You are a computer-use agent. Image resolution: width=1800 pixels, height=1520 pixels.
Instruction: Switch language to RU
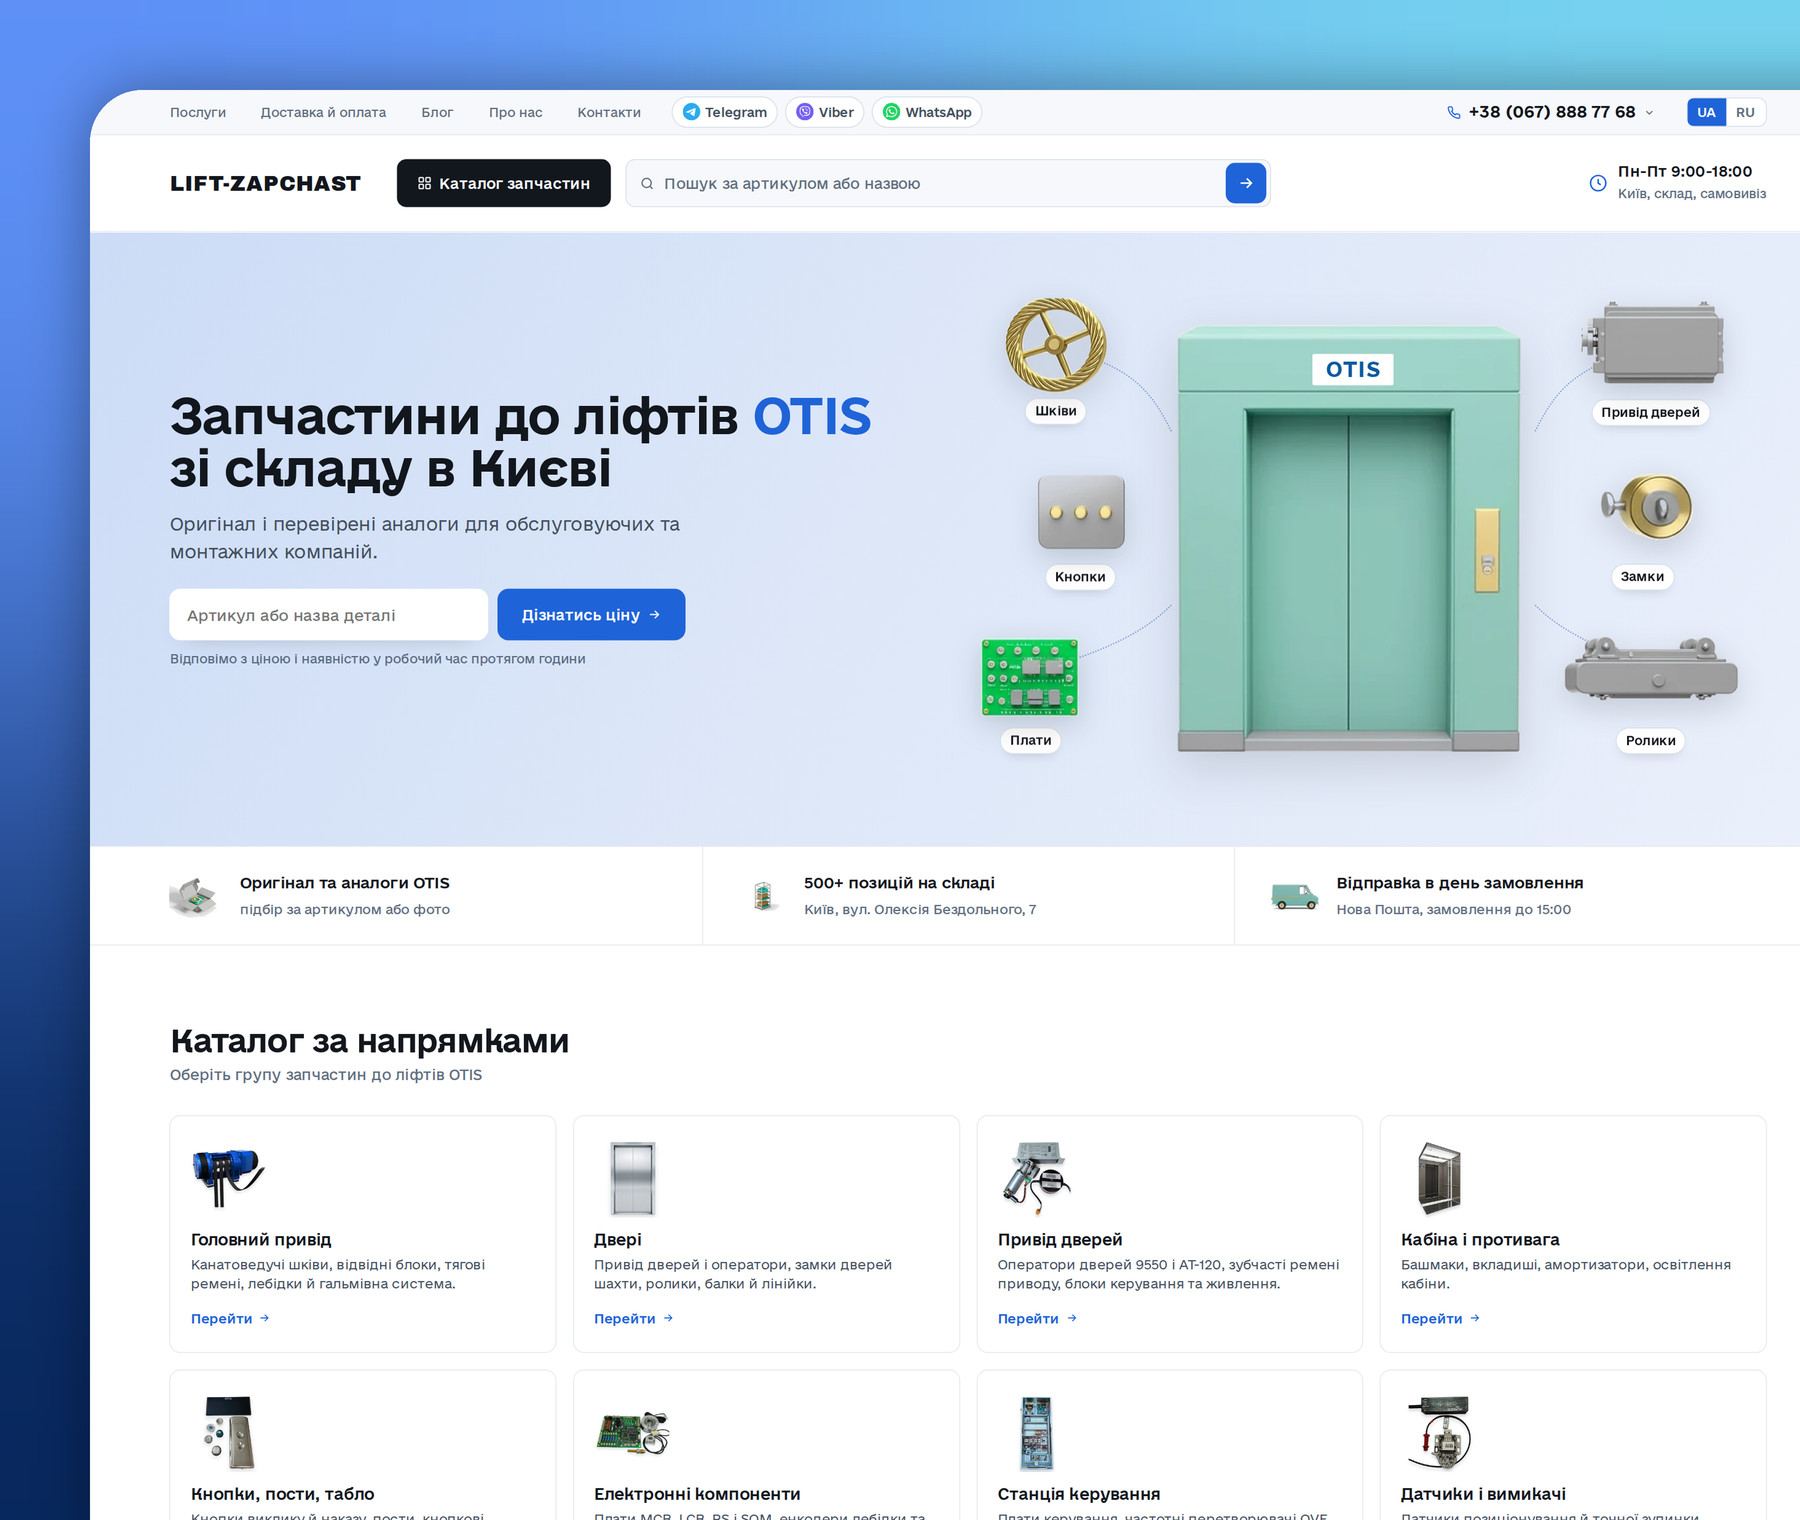(x=1745, y=112)
